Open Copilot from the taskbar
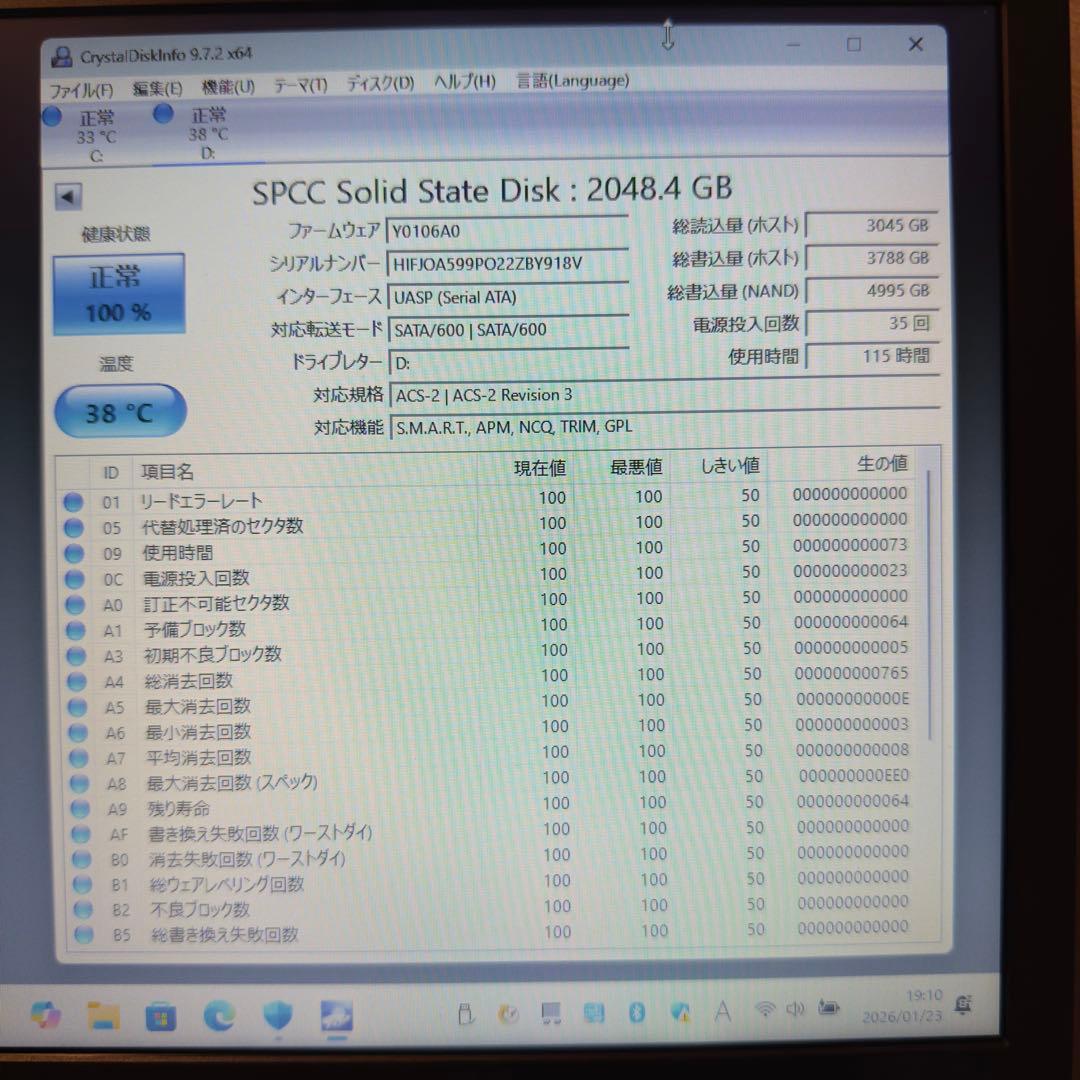 click(x=47, y=1014)
